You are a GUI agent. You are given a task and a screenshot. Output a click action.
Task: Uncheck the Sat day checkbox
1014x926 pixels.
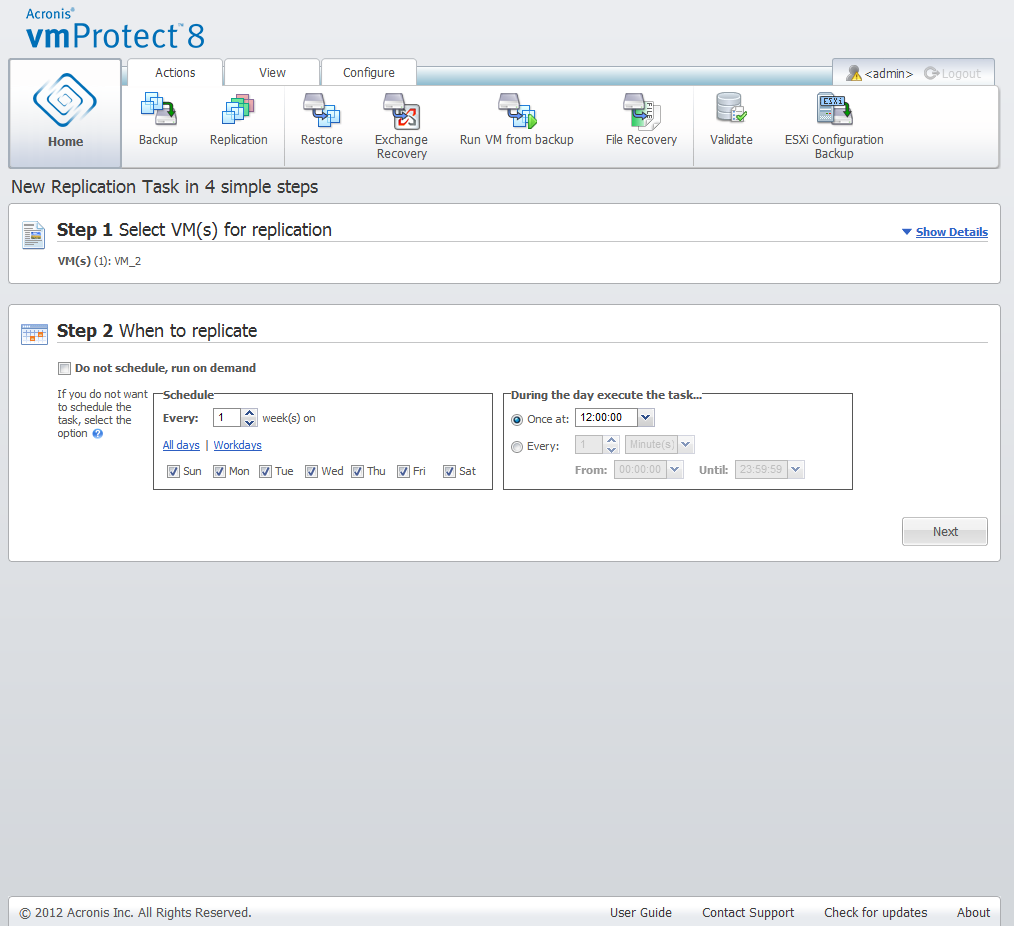click(449, 471)
